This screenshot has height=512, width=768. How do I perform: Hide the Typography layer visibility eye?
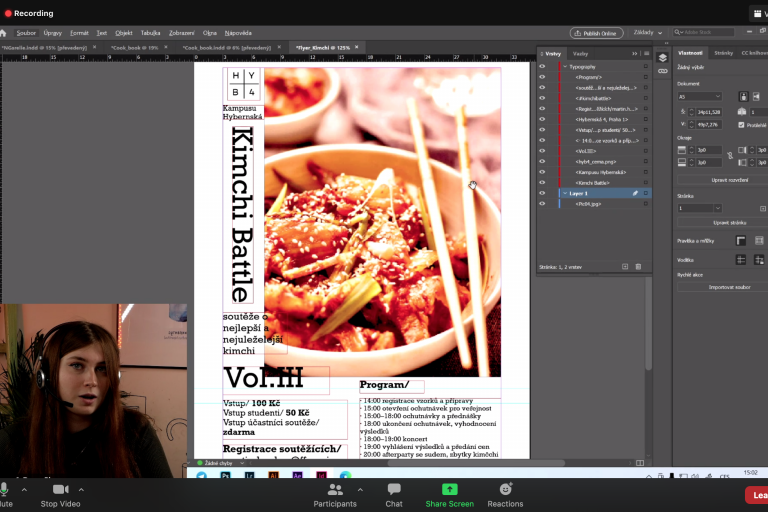tap(542, 66)
